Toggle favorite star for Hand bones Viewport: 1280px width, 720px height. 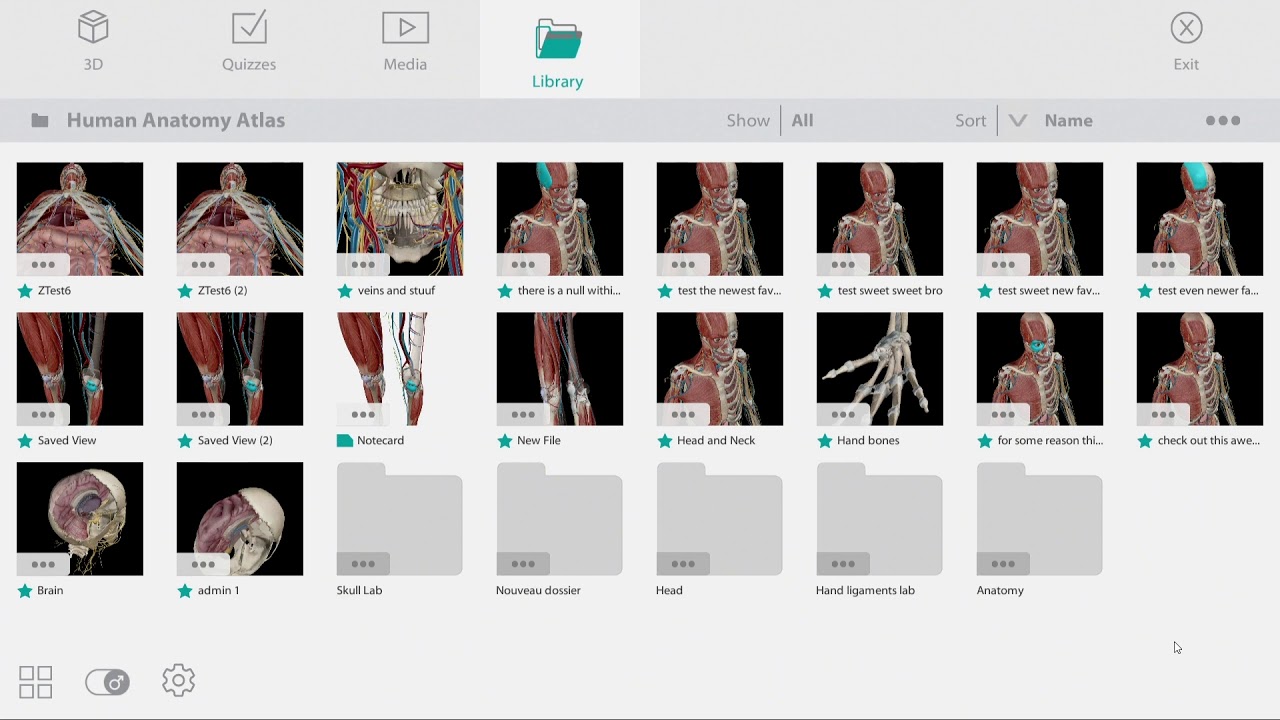pyautogui.click(x=825, y=441)
